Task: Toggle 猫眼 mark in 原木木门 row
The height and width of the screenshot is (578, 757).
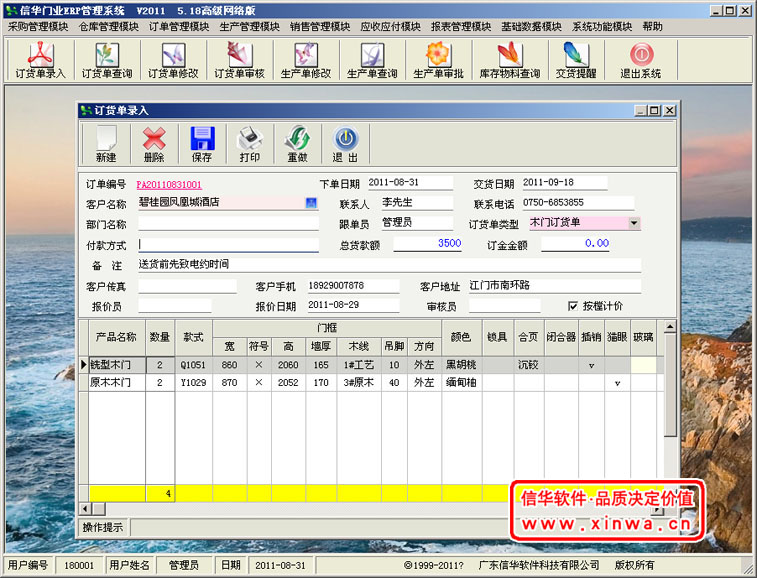Action: [x=617, y=383]
